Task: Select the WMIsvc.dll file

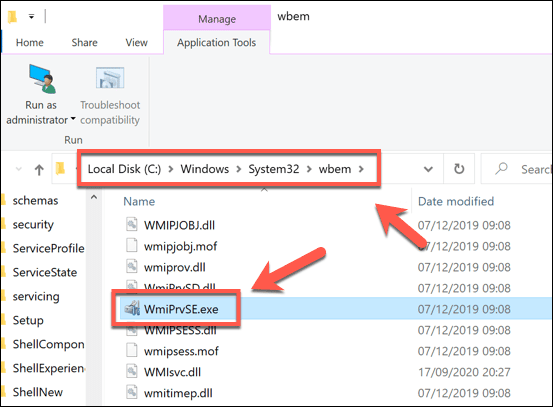Action: pos(172,372)
